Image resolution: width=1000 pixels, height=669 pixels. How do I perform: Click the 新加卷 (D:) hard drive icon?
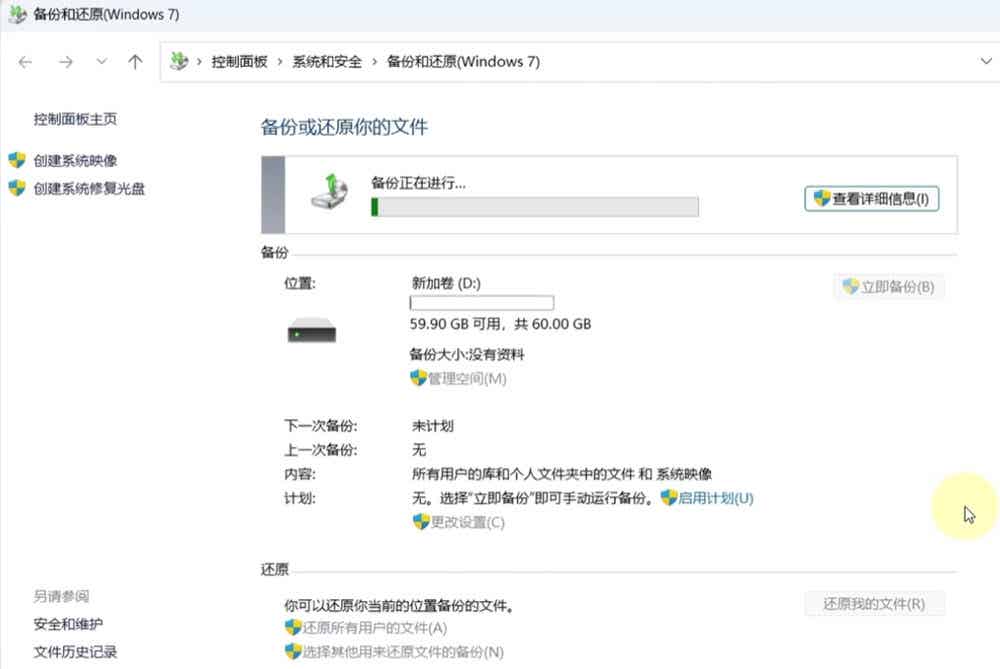[311, 330]
